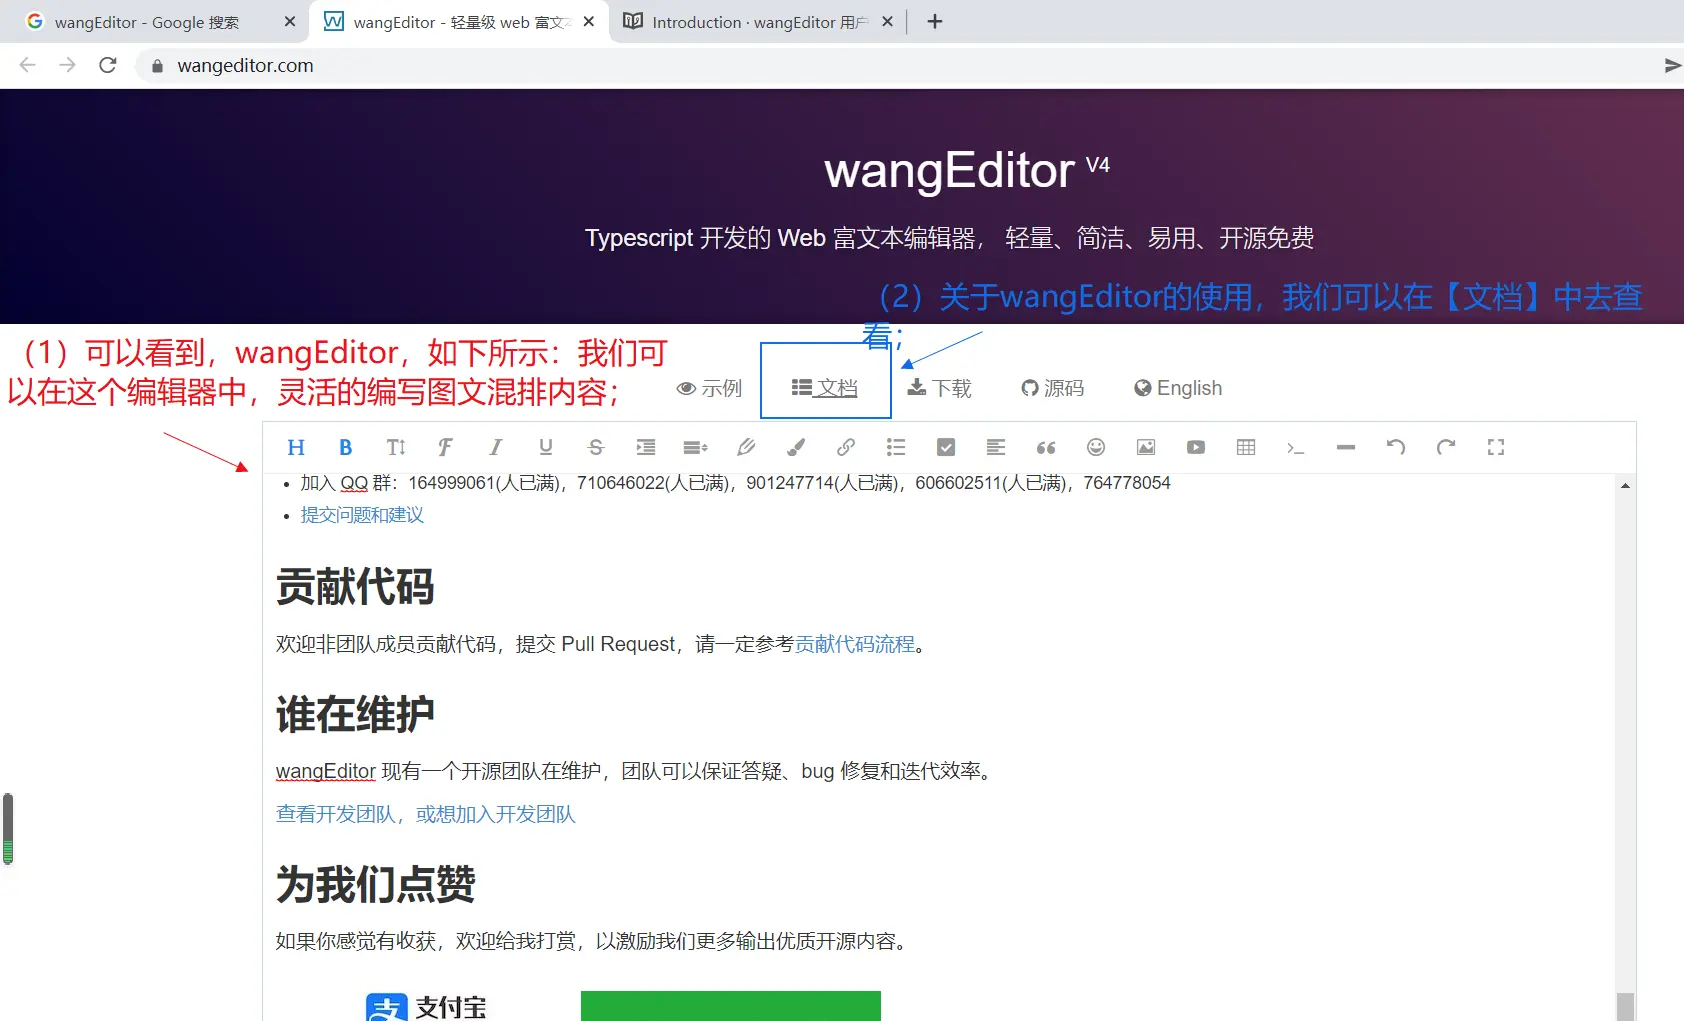Insert a code block
Image resolution: width=1684 pixels, height=1021 pixels.
pyautogui.click(x=1296, y=447)
